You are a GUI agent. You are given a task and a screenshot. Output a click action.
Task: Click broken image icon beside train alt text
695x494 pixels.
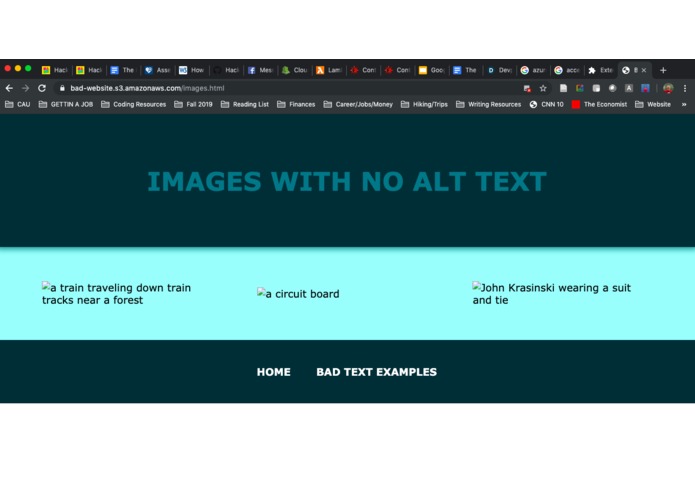(46, 286)
